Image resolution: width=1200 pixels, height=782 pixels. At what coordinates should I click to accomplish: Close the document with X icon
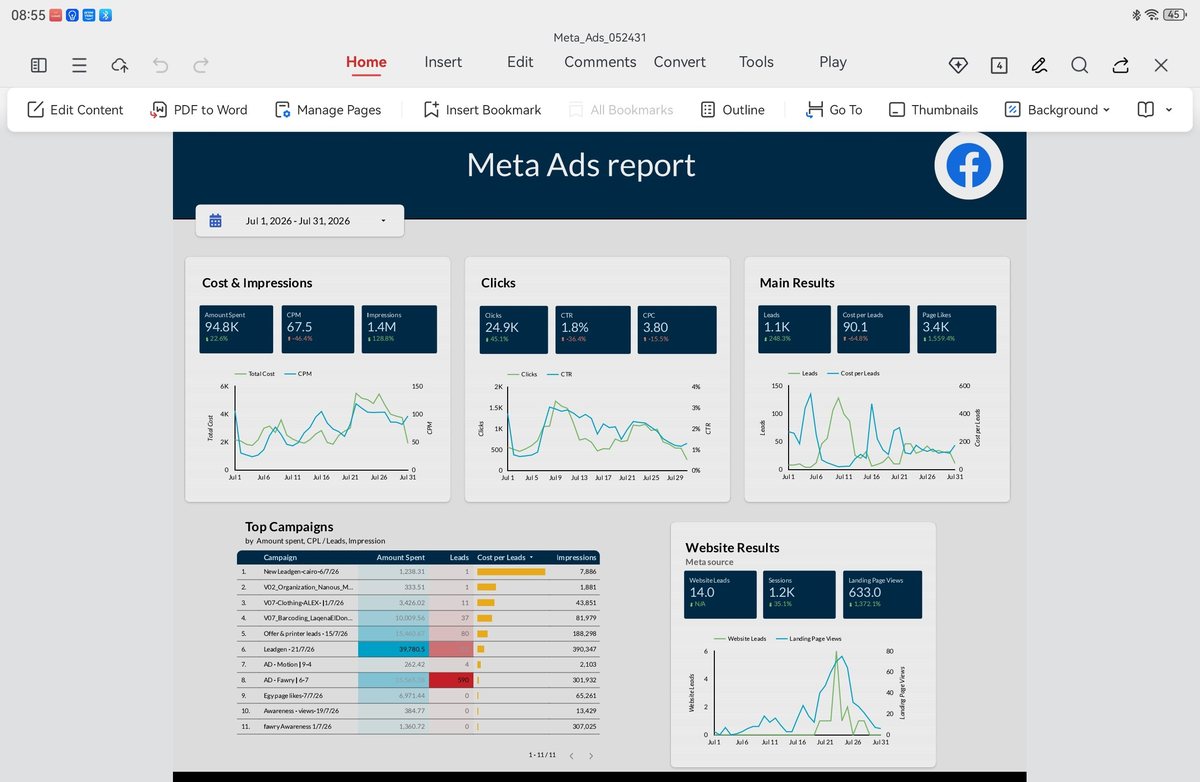1161,65
